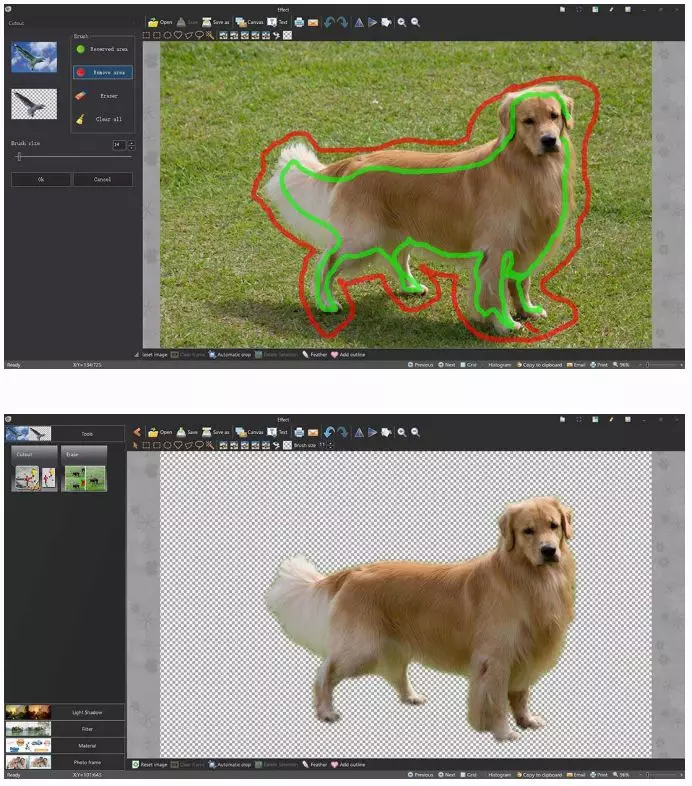Image resolution: width=692 pixels, height=786 pixels.
Task: Open the Photo frame section
Action: coord(65,762)
